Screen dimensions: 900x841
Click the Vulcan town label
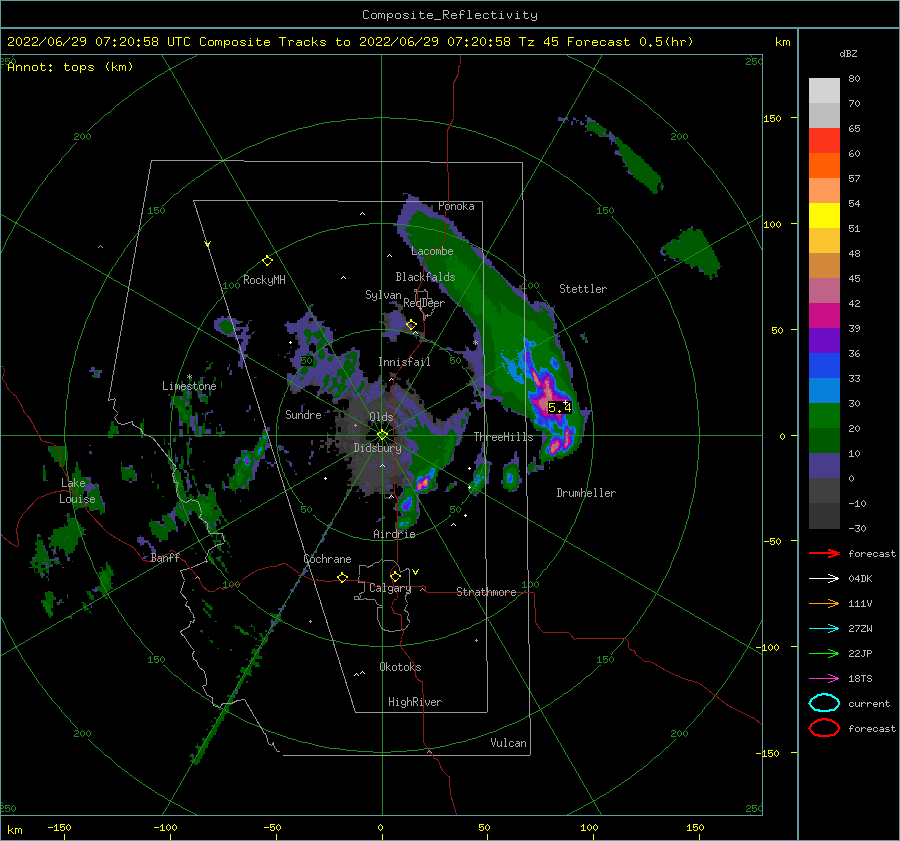coord(509,743)
